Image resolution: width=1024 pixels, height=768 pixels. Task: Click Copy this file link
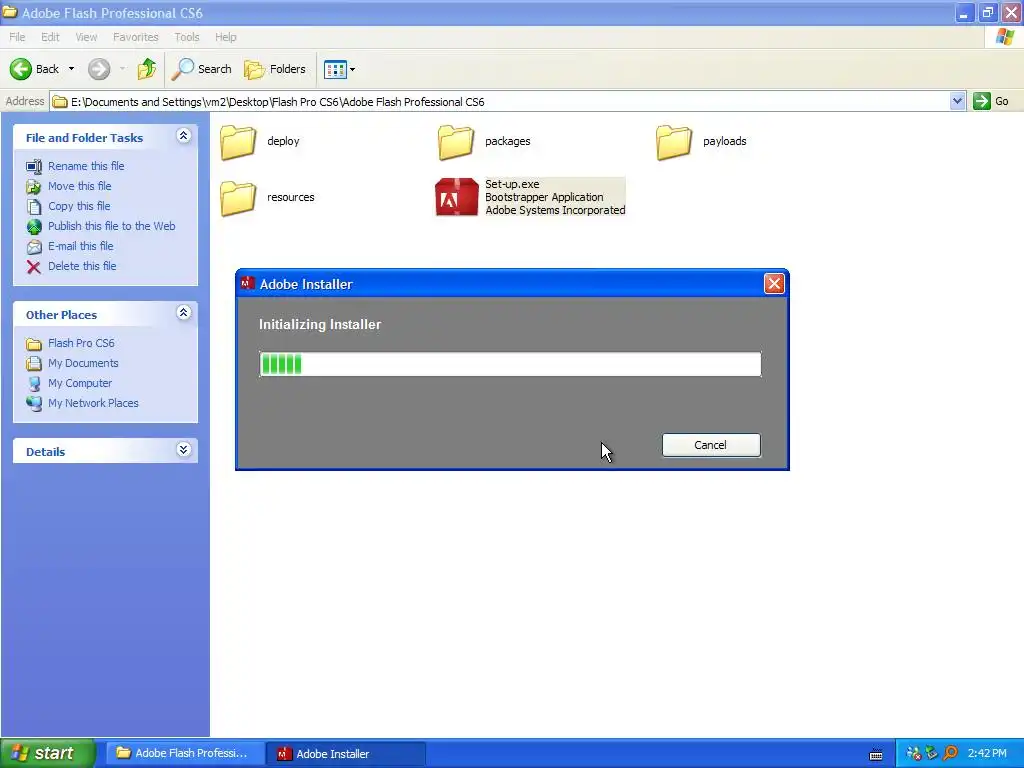pos(79,206)
